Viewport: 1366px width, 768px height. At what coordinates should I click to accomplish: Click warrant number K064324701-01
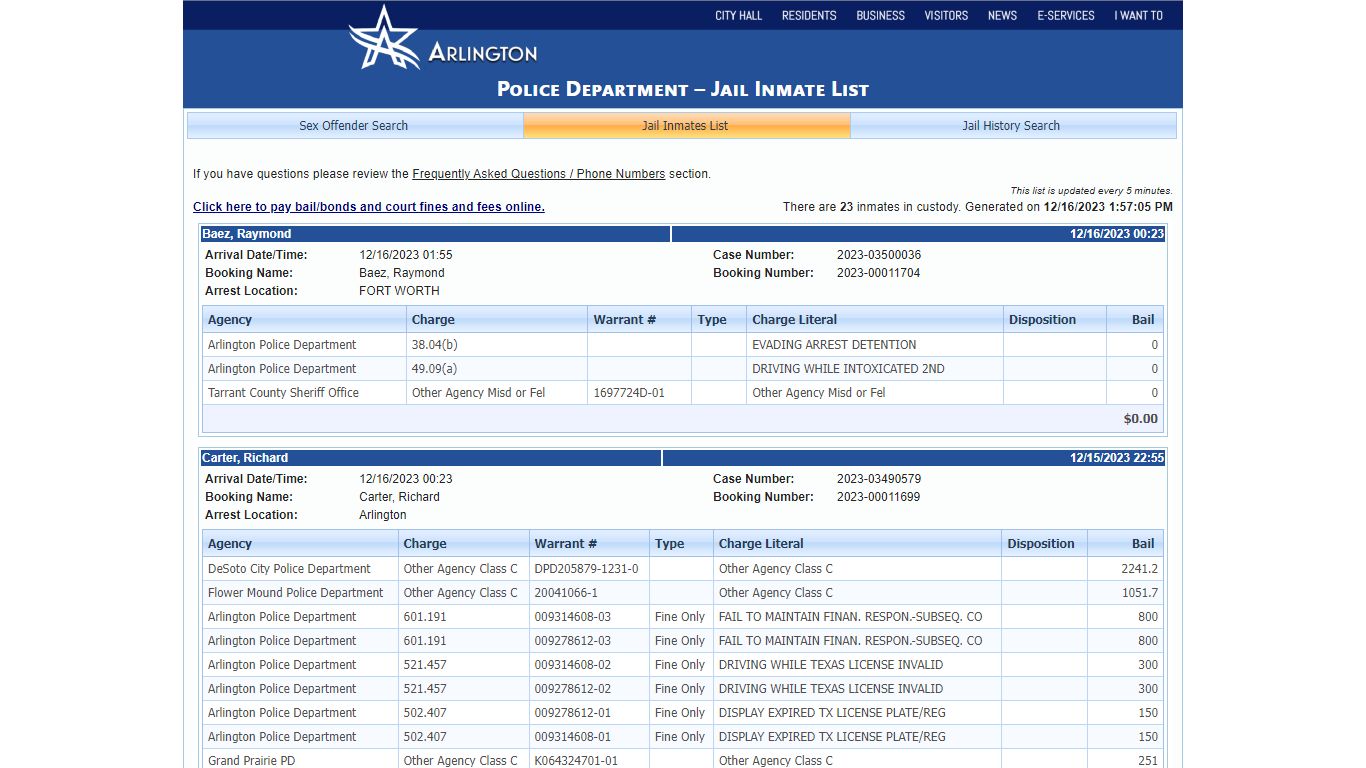tap(576, 760)
